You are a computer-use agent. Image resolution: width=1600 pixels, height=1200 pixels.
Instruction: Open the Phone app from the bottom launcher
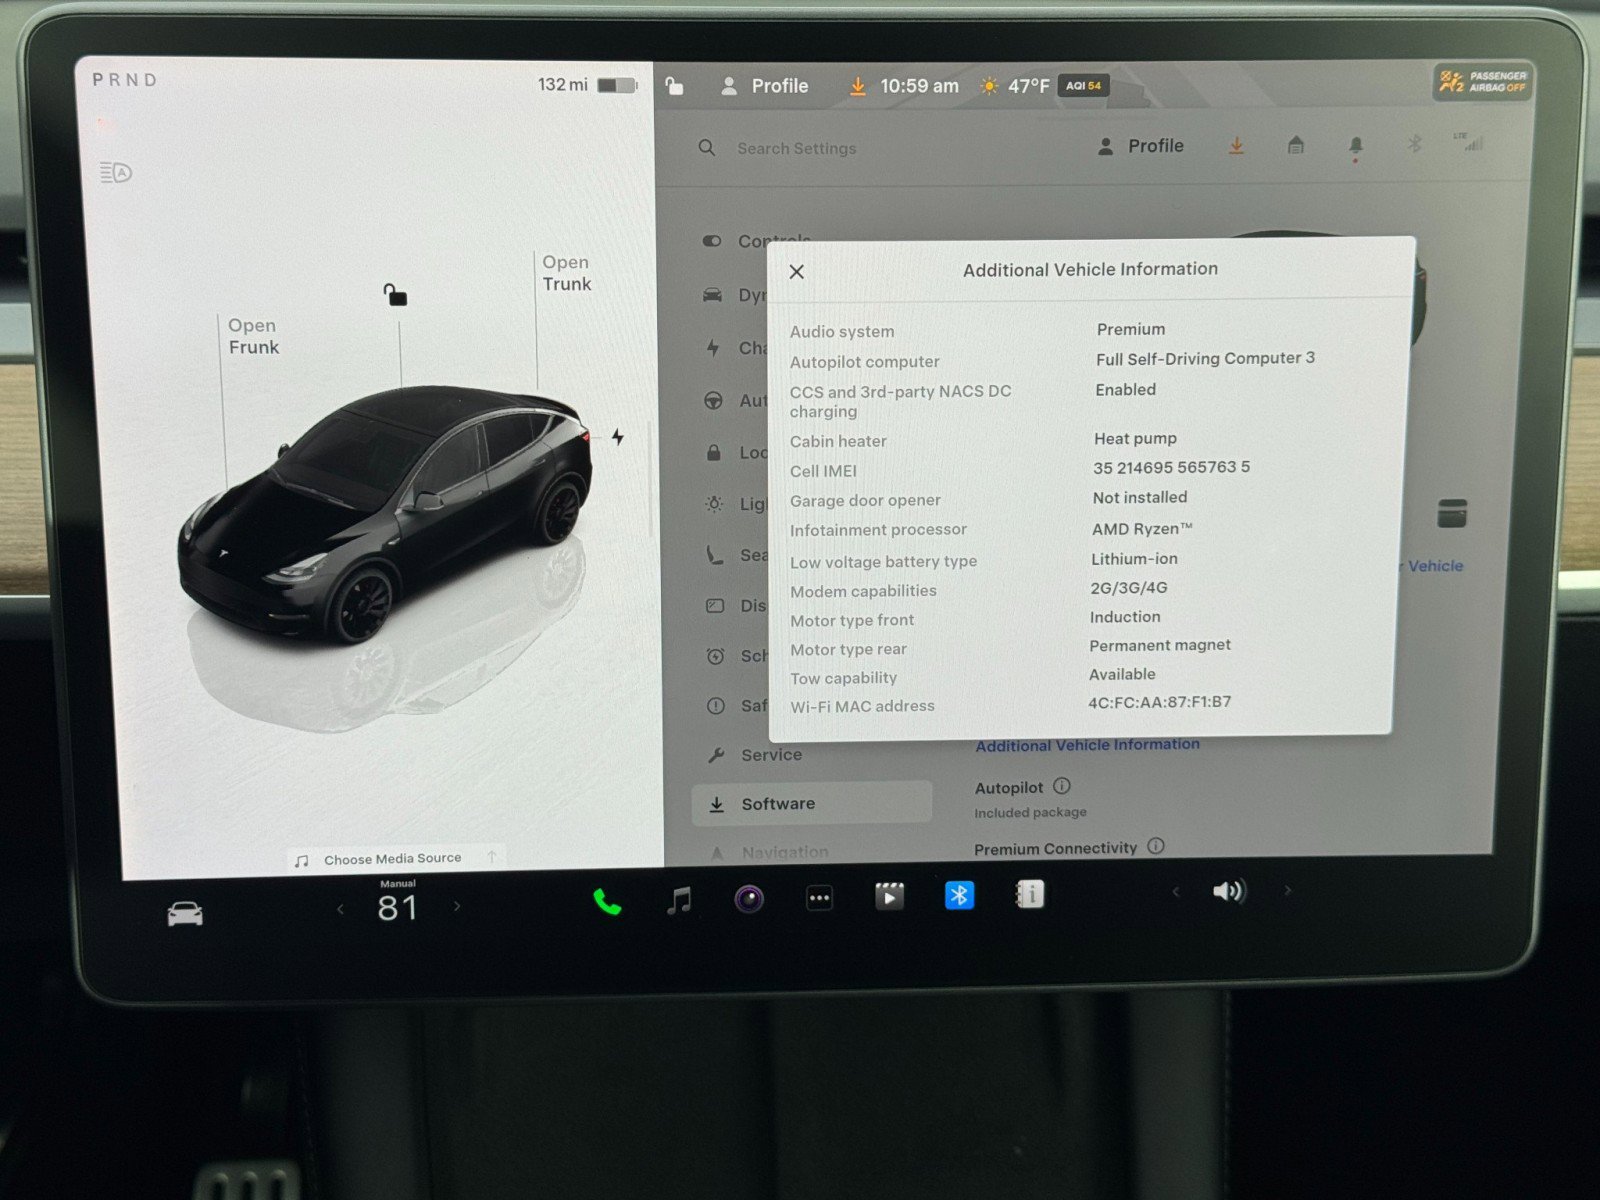click(x=607, y=898)
